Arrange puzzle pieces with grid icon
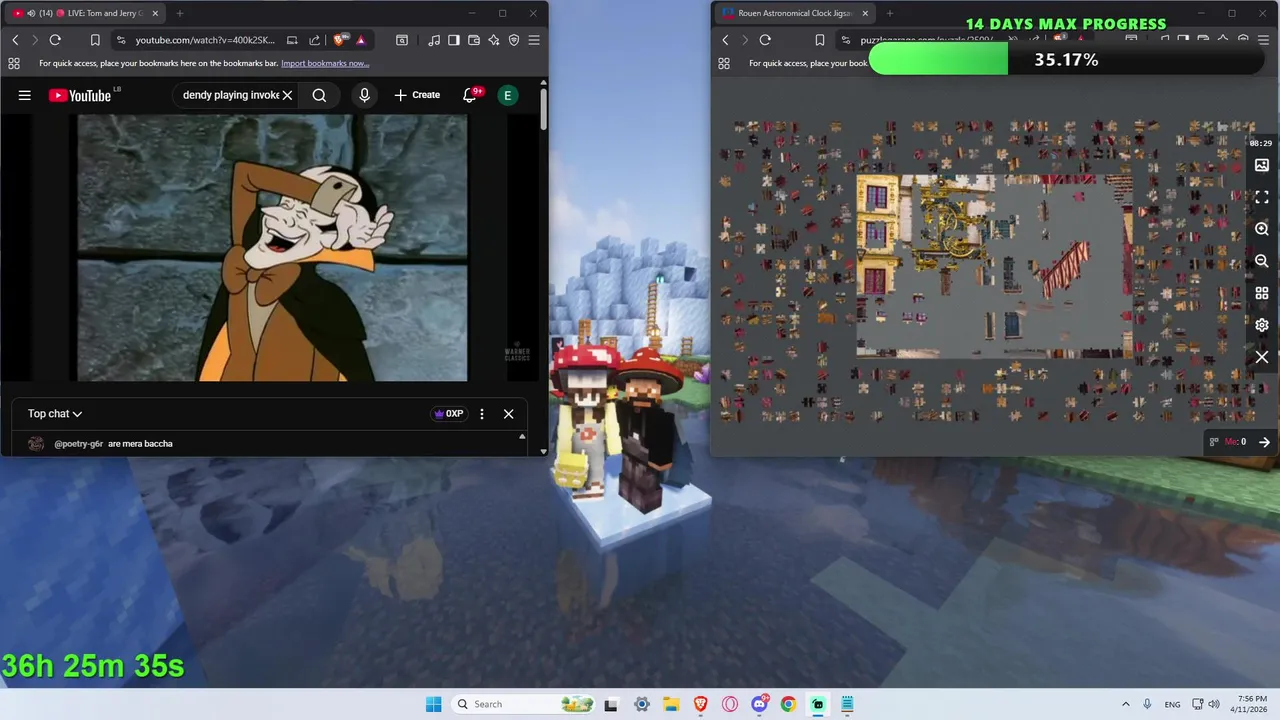The height and width of the screenshot is (720, 1280). (x=1262, y=293)
